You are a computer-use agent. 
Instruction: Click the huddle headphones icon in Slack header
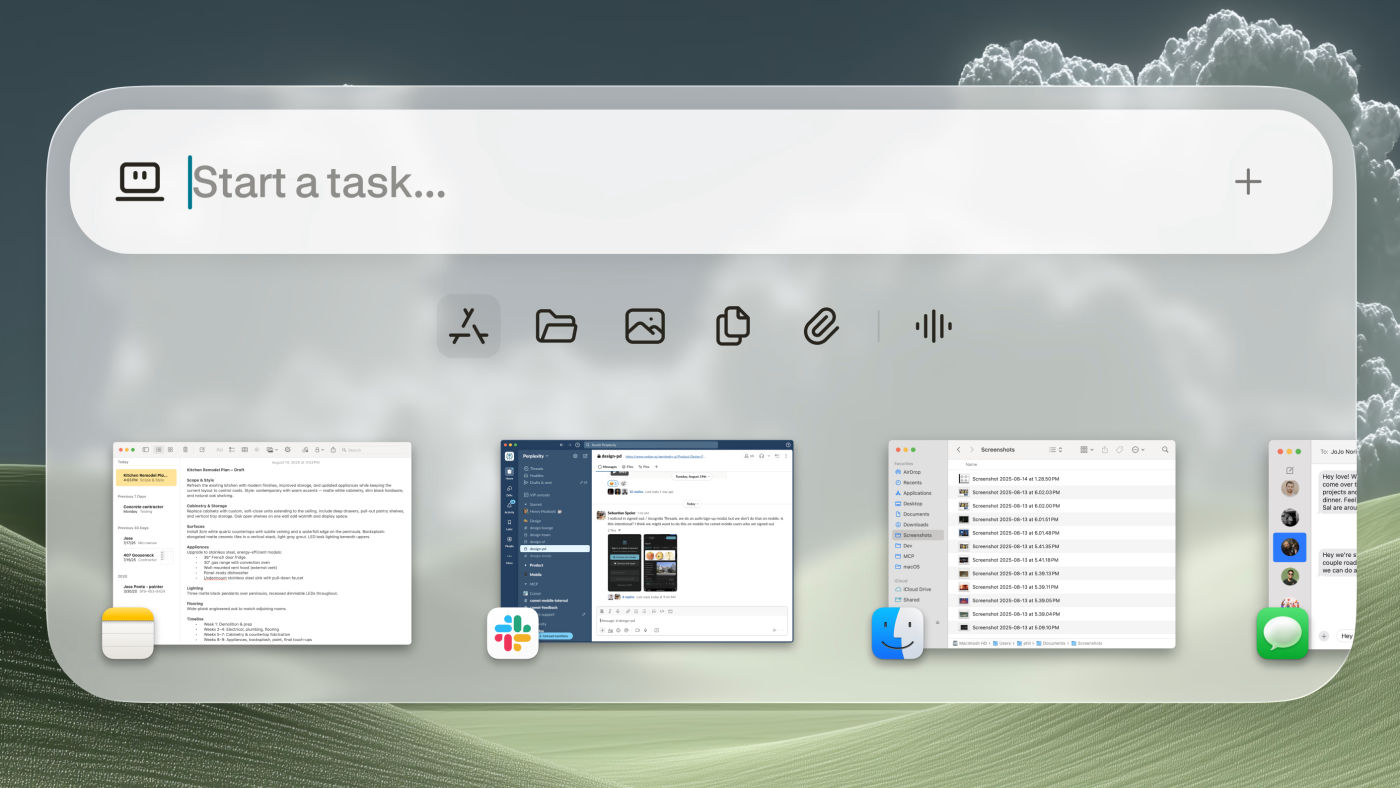coord(761,456)
